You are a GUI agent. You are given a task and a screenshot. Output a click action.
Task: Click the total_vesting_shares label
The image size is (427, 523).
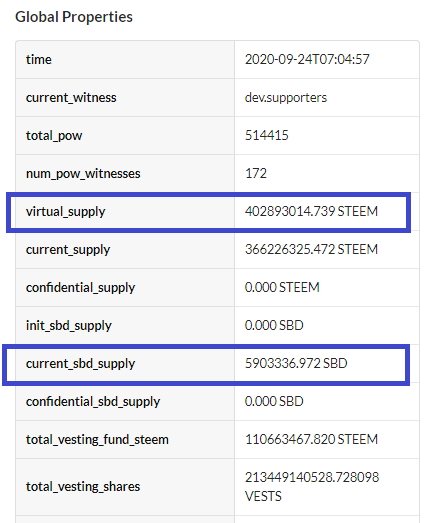coord(83,487)
